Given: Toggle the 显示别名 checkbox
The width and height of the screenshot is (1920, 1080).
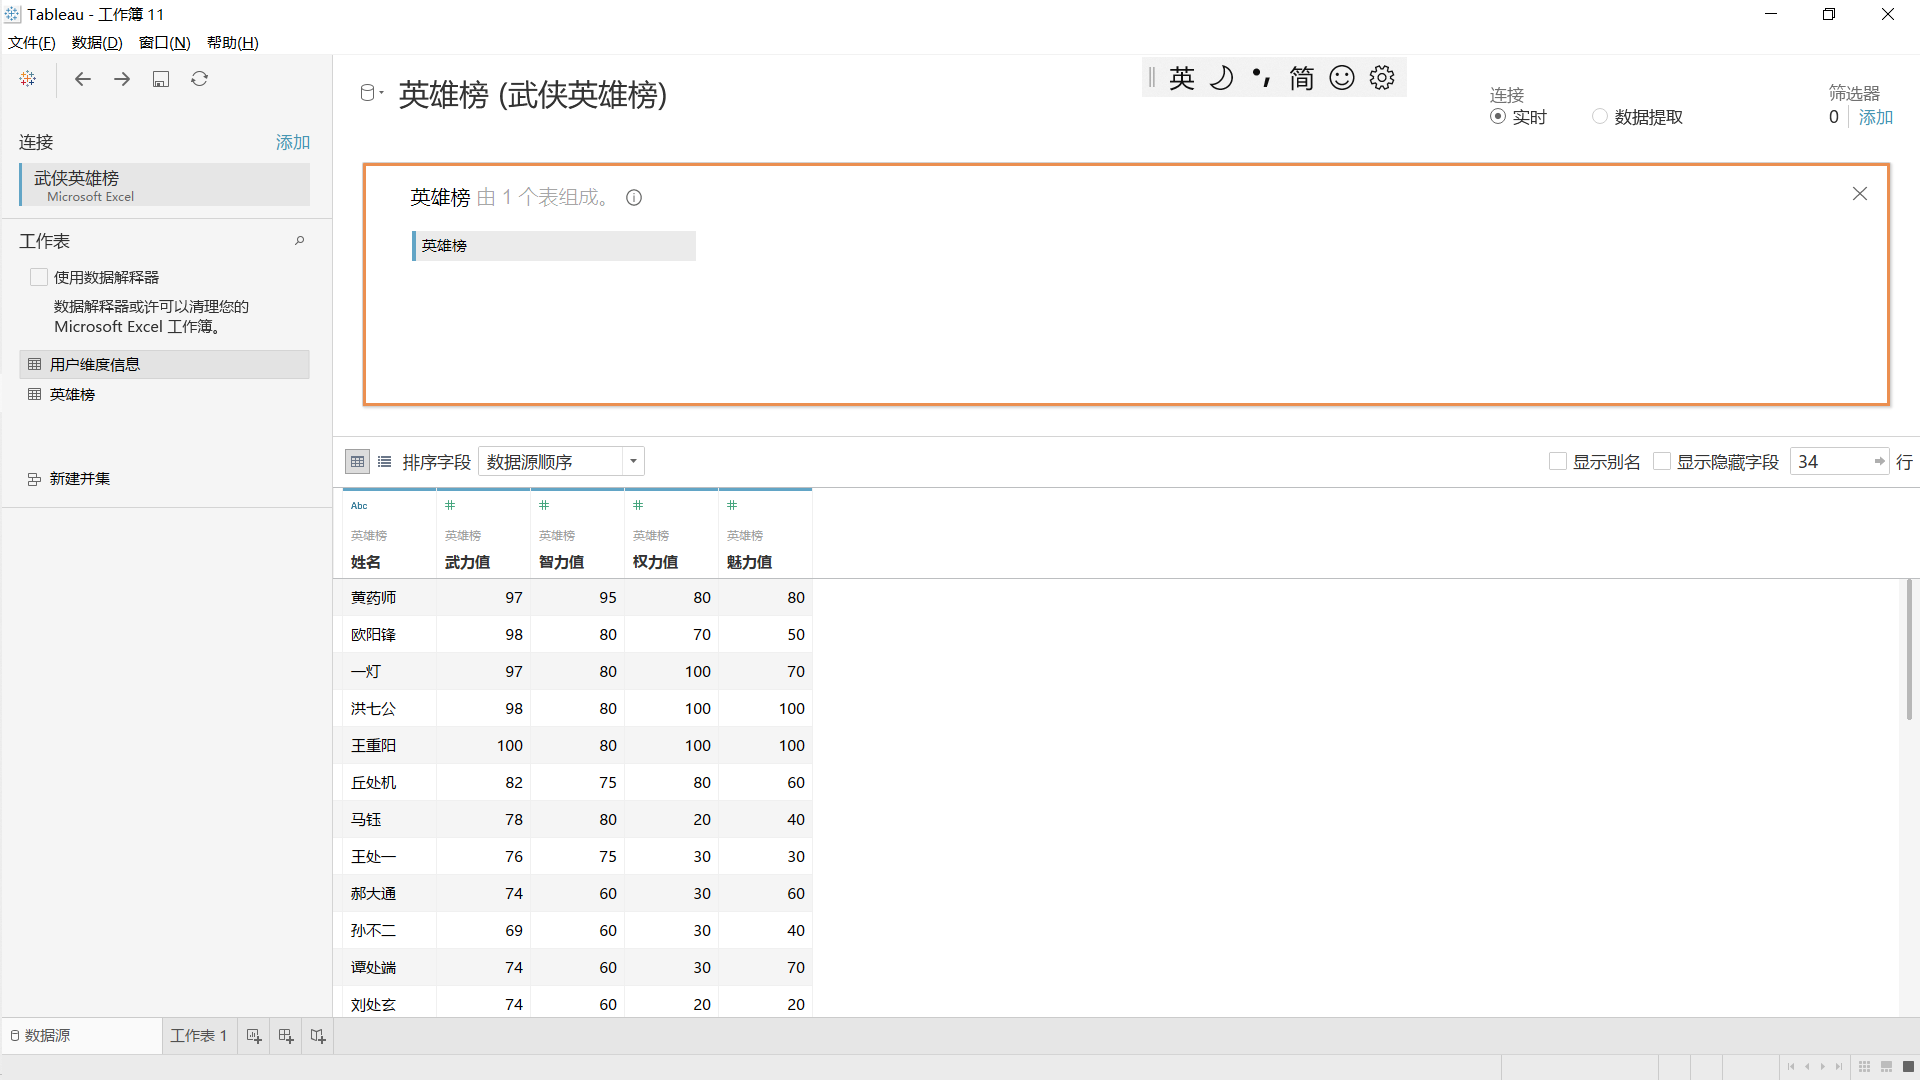Looking at the screenshot, I should 1558,462.
